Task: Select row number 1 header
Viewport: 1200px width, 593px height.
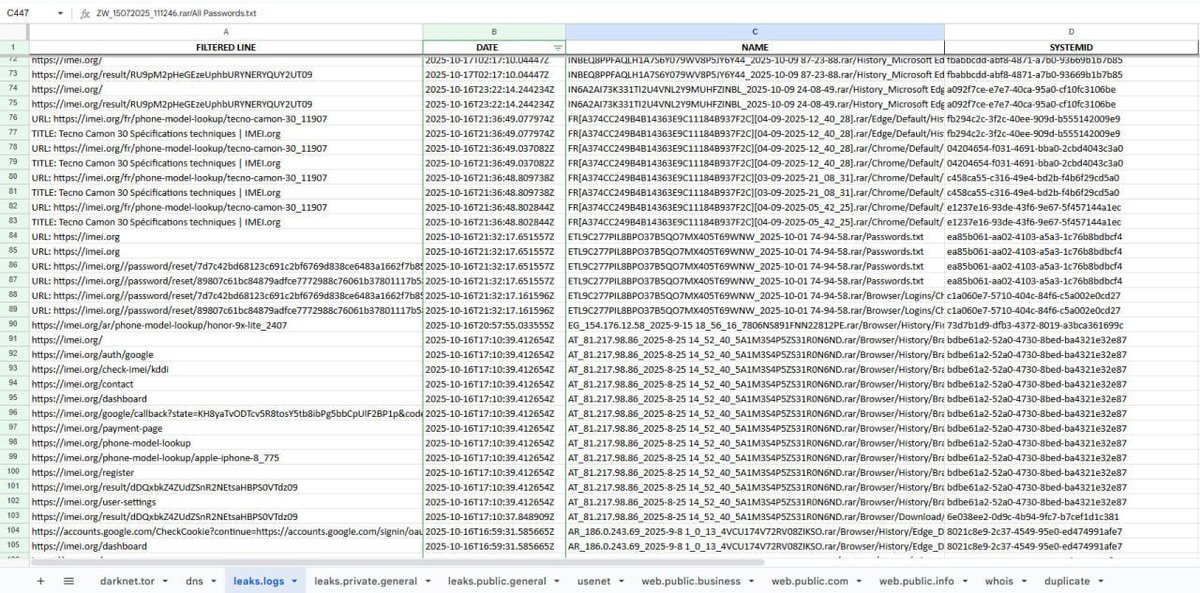Action: 14,47
